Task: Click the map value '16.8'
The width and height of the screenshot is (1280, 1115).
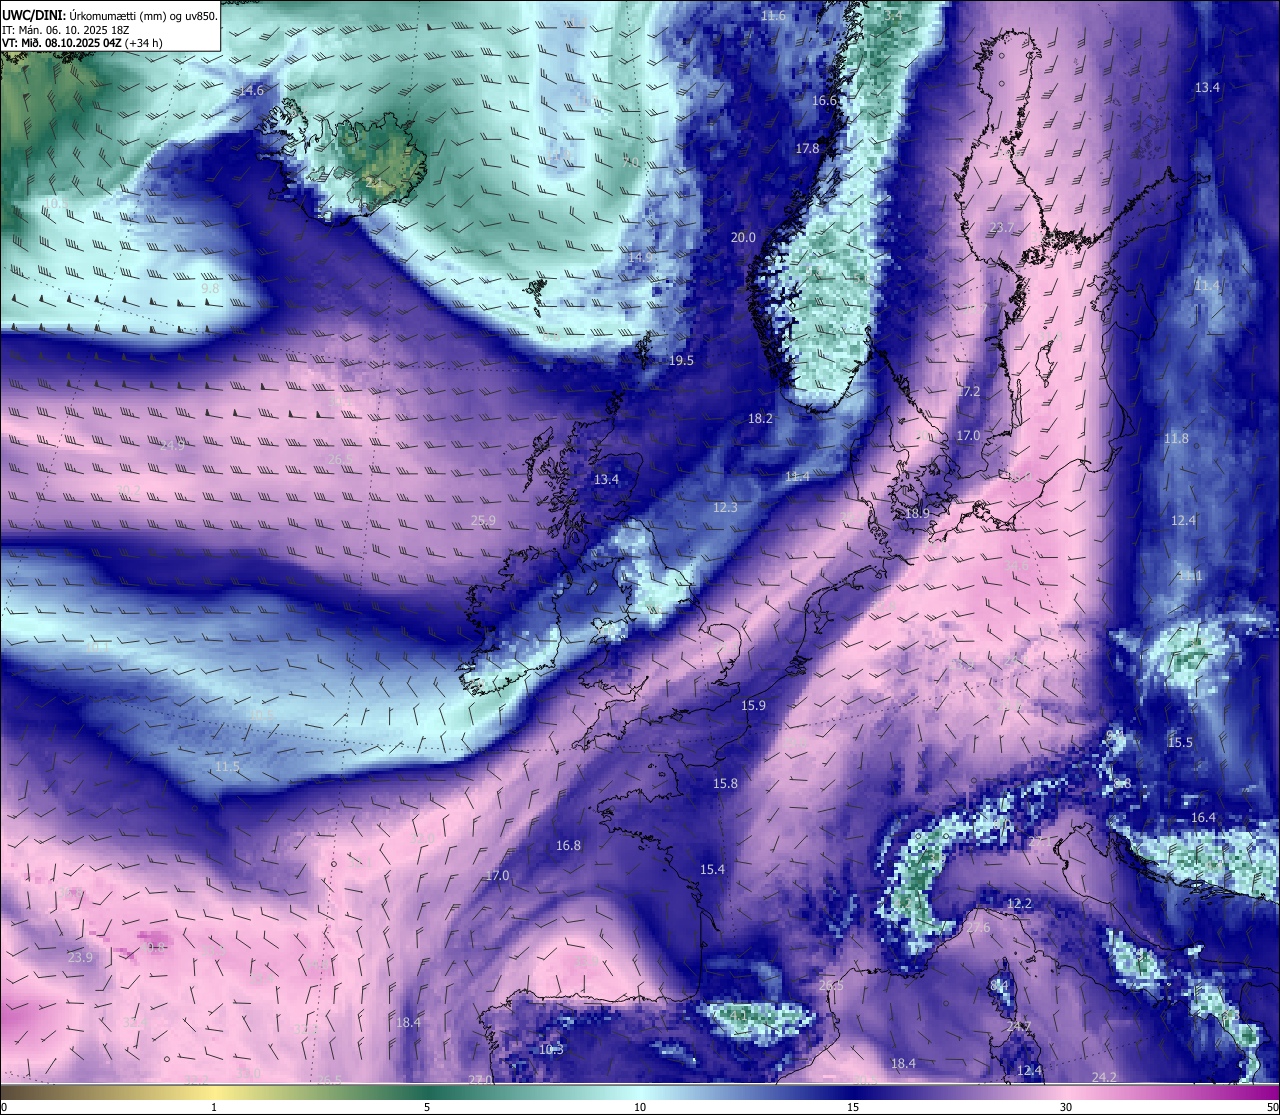Action: 568,846
